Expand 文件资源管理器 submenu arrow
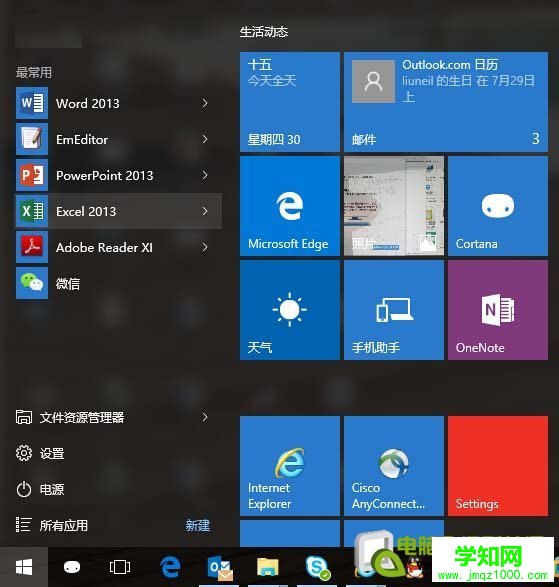The height and width of the screenshot is (587, 559). [x=205, y=417]
